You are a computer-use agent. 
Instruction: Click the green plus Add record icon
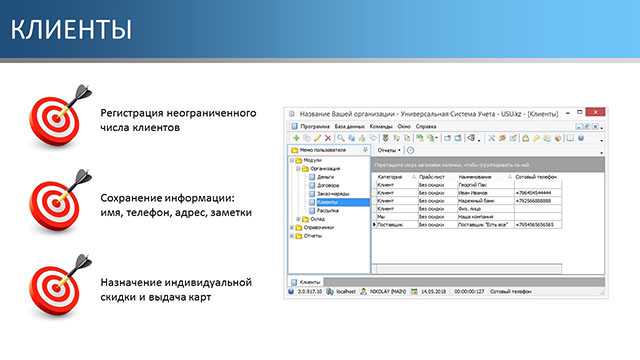pyautogui.click(x=296, y=138)
